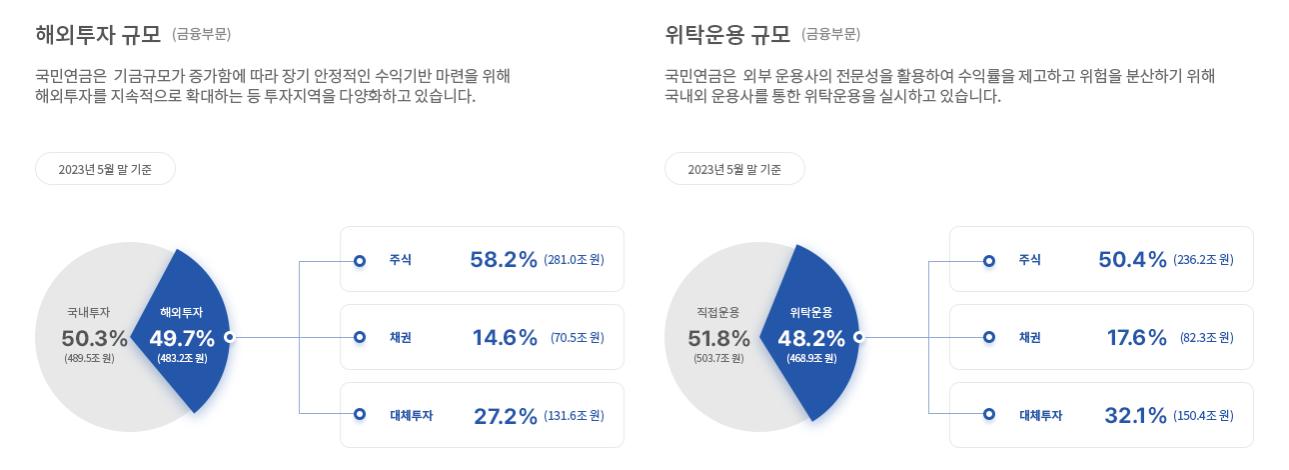Click the 위탁운용 규모 section heading

727,35
